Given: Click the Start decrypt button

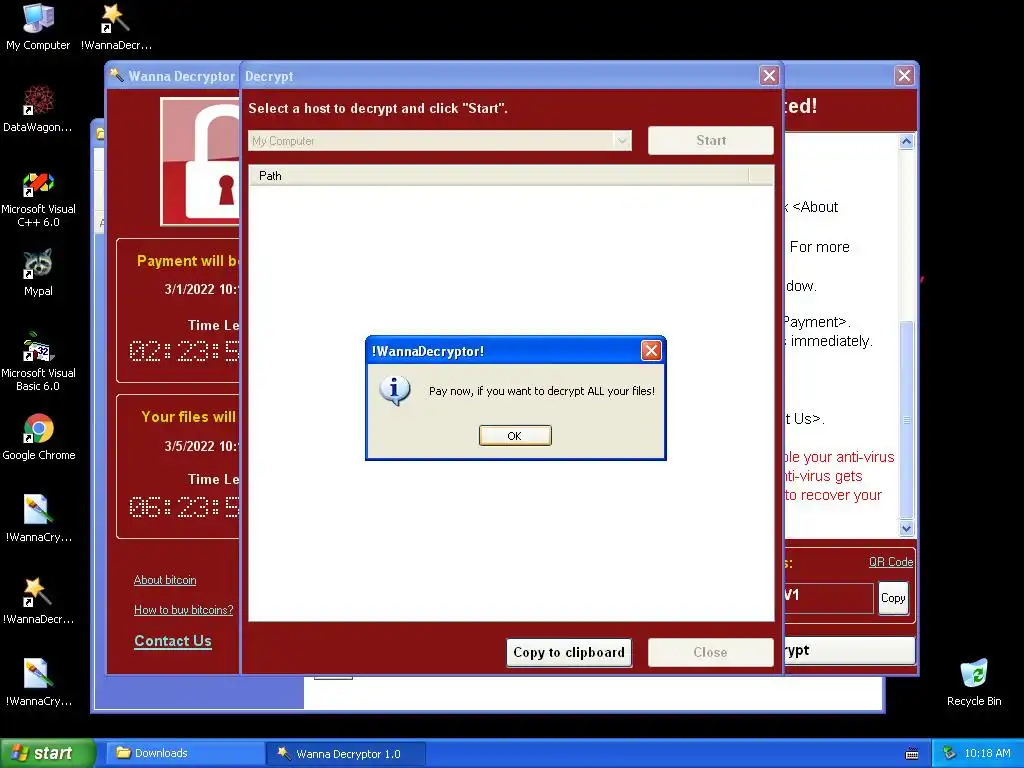Looking at the screenshot, I should pos(711,140).
